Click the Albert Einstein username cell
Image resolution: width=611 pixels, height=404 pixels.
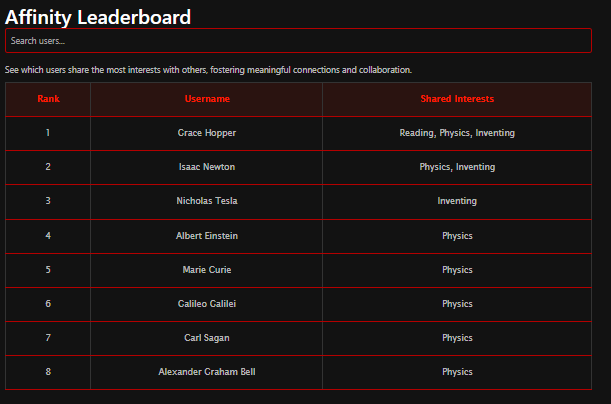[x=207, y=236]
